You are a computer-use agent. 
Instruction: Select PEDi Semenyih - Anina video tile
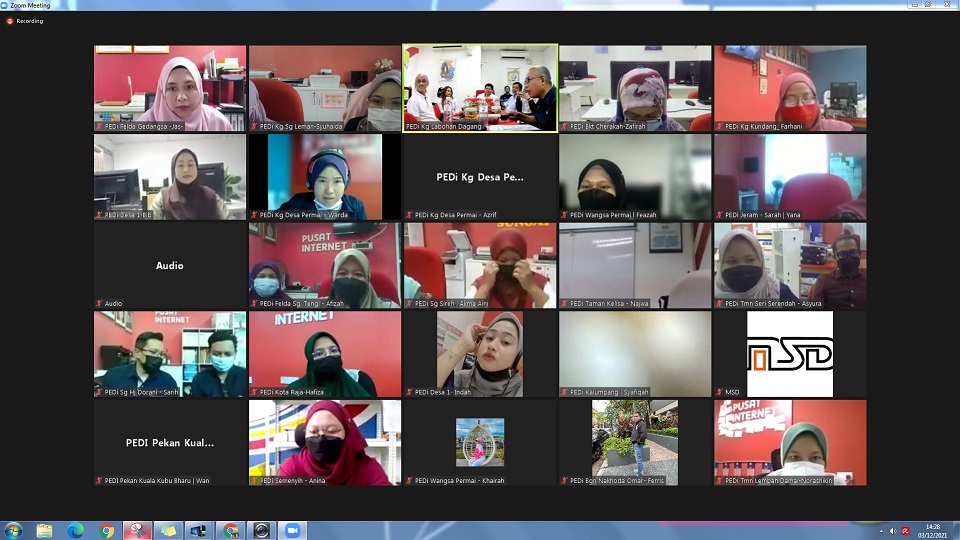coord(325,442)
